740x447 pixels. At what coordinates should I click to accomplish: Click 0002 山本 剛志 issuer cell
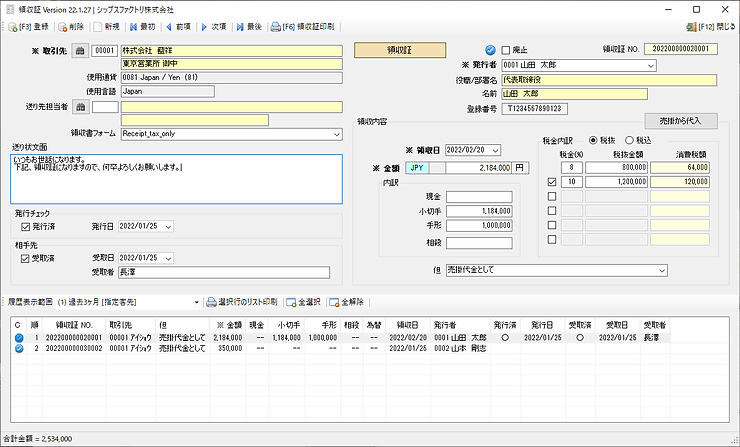point(460,348)
